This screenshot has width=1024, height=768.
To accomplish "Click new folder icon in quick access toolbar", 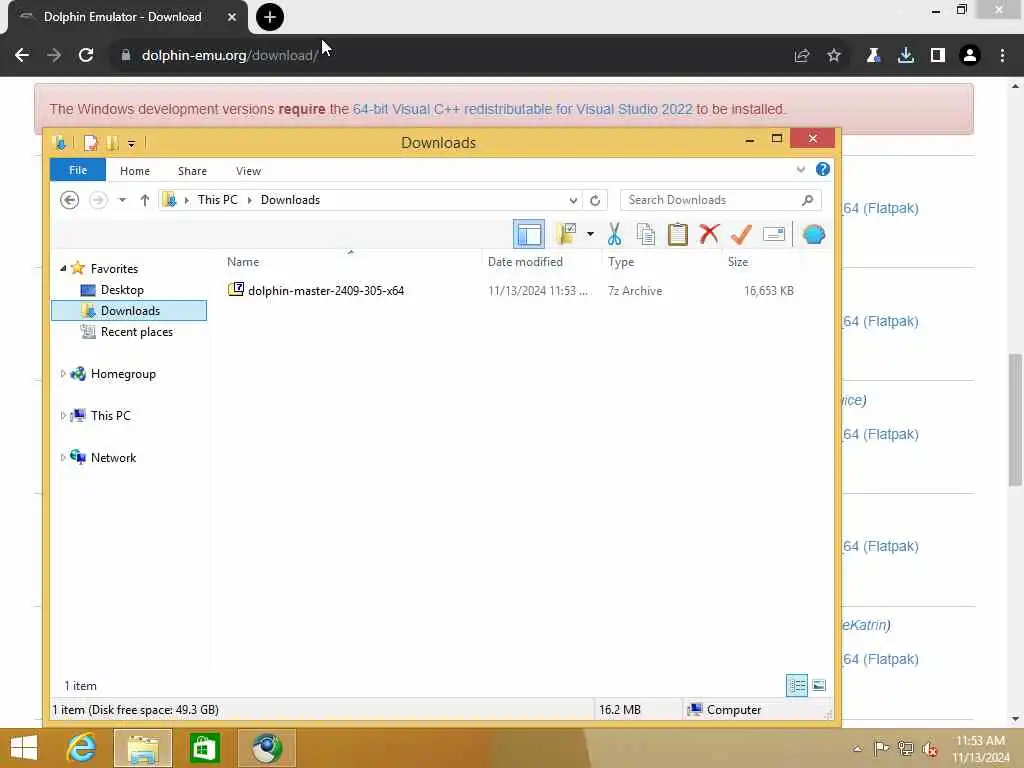I will click(112, 142).
